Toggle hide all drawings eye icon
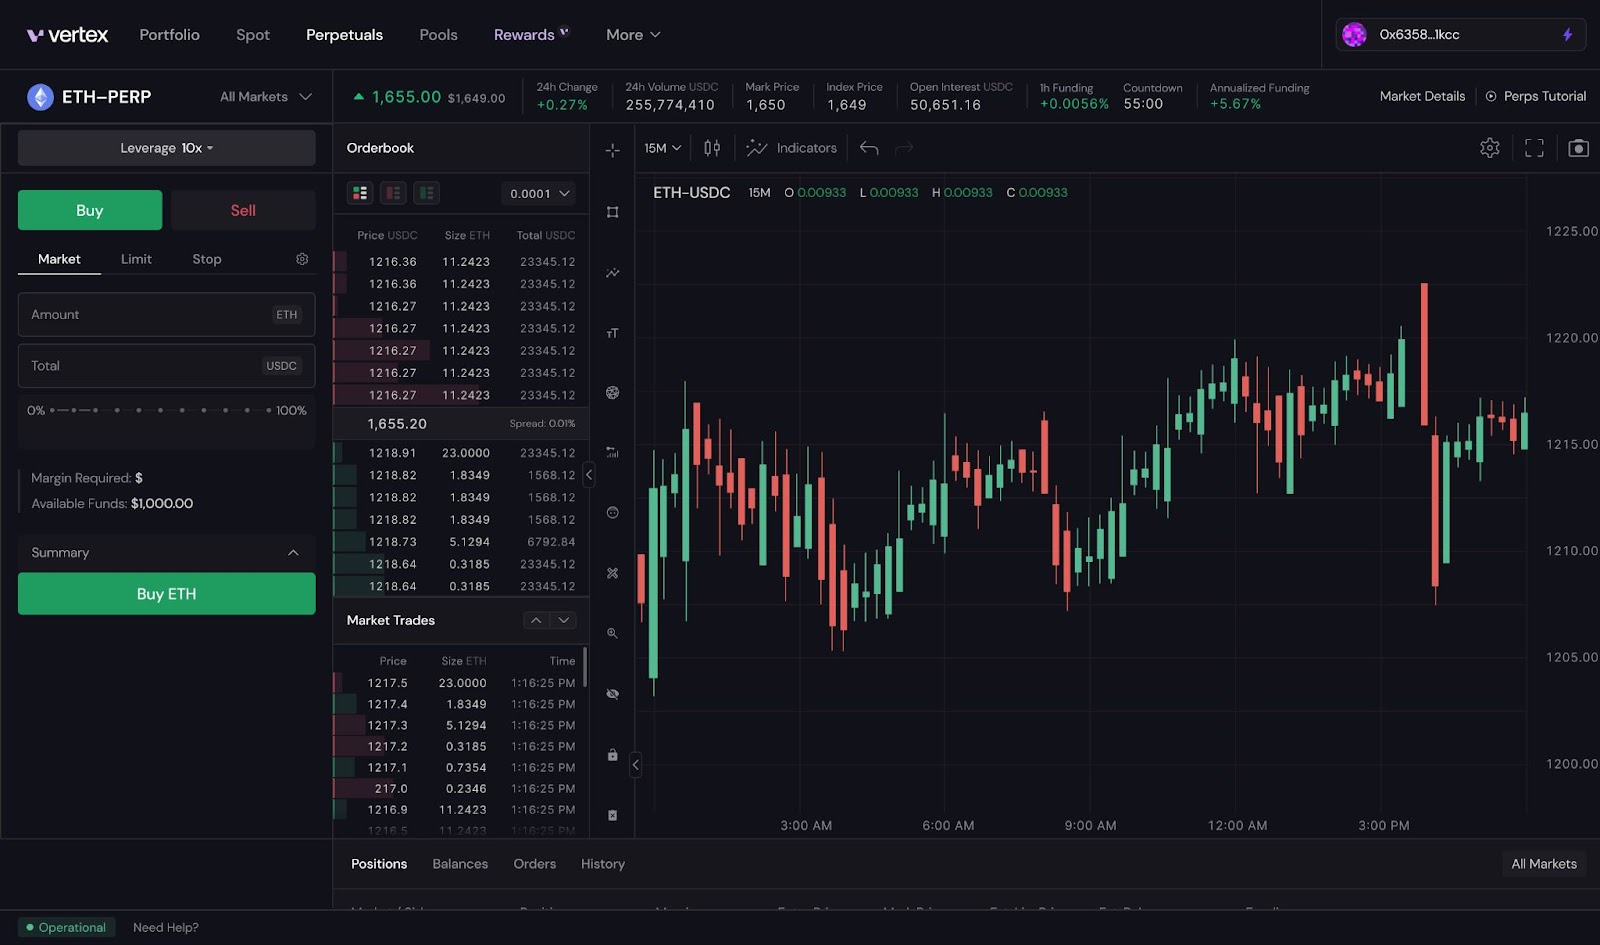Image resolution: width=1600 pixels, height=945 pixels. 612,694
